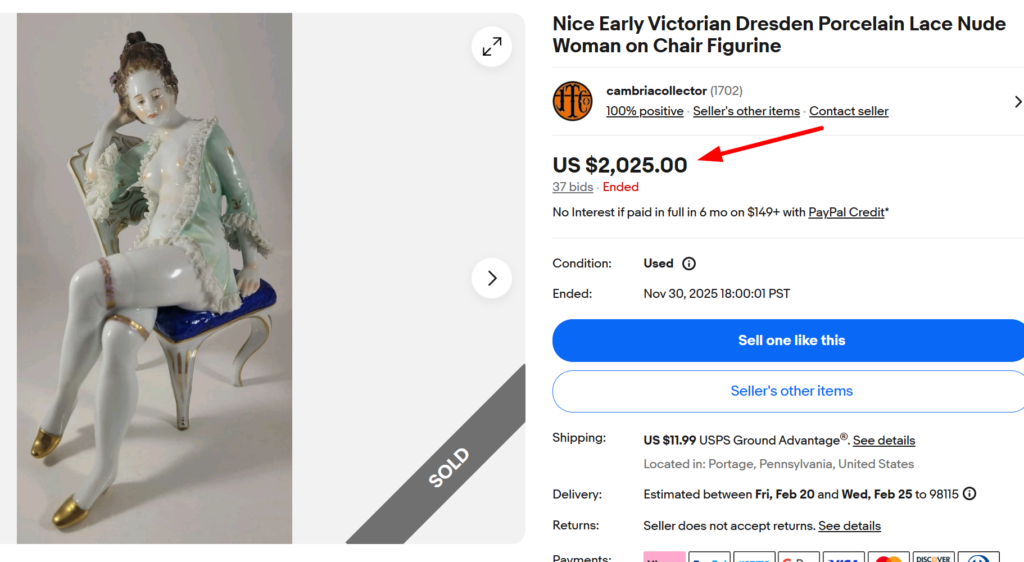
Task: Open the PayPal Credit link
Action: pos(846,212)
